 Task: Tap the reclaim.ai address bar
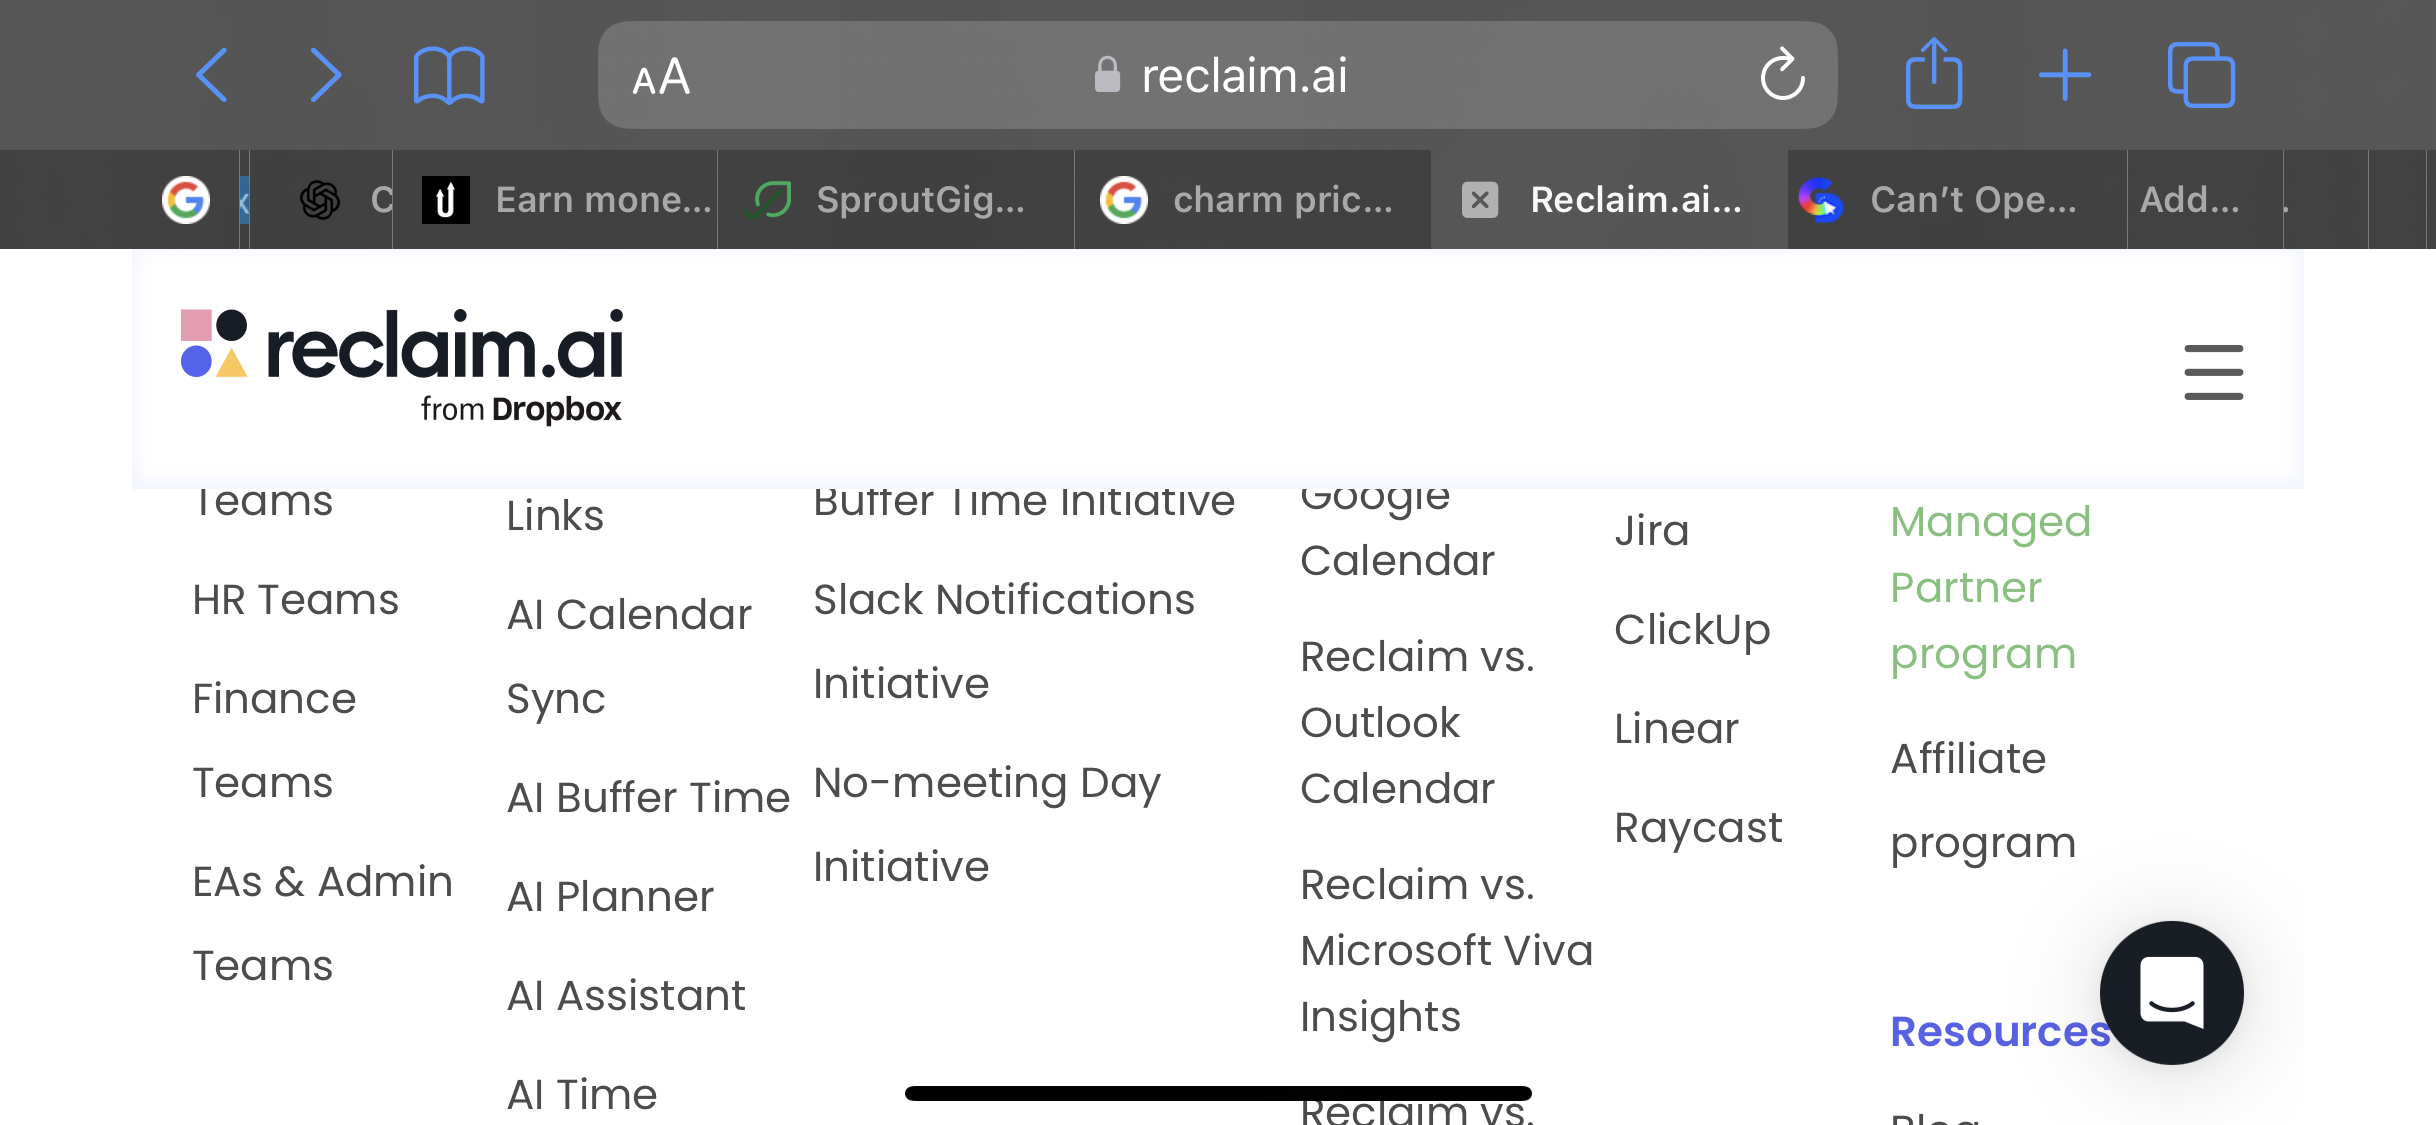tap(1217, 75)
